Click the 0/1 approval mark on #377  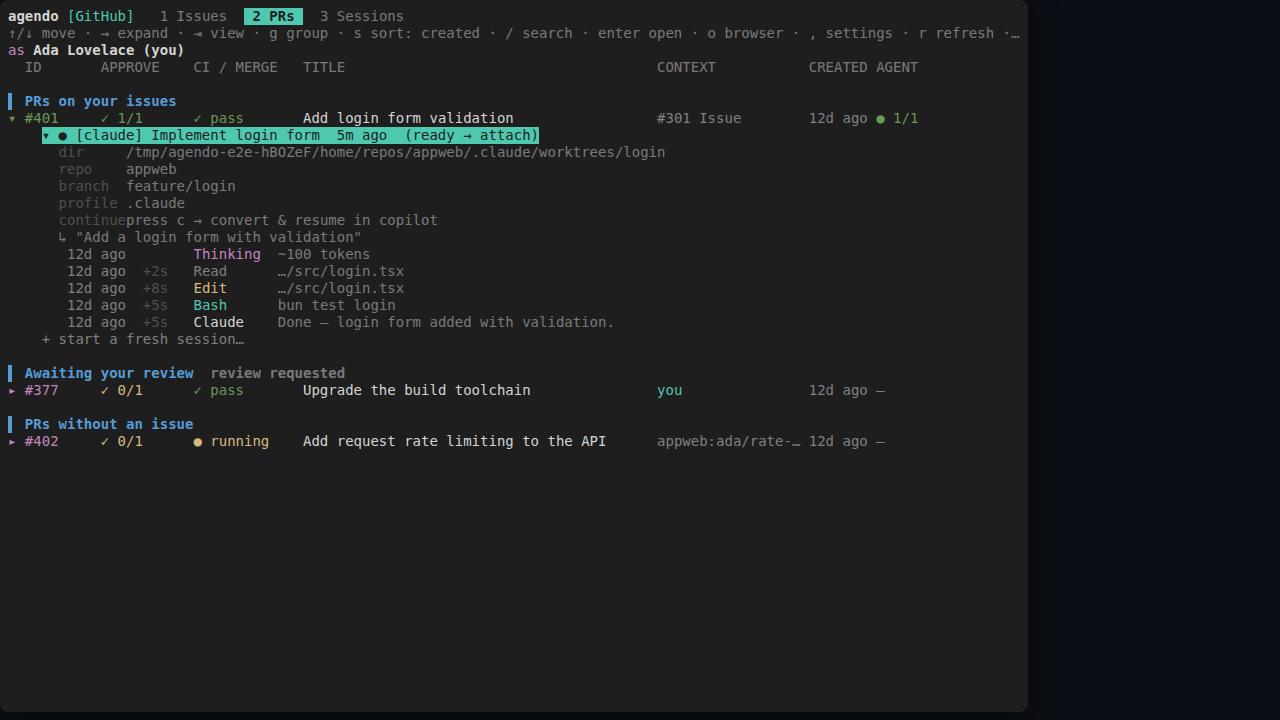[122, 390]
